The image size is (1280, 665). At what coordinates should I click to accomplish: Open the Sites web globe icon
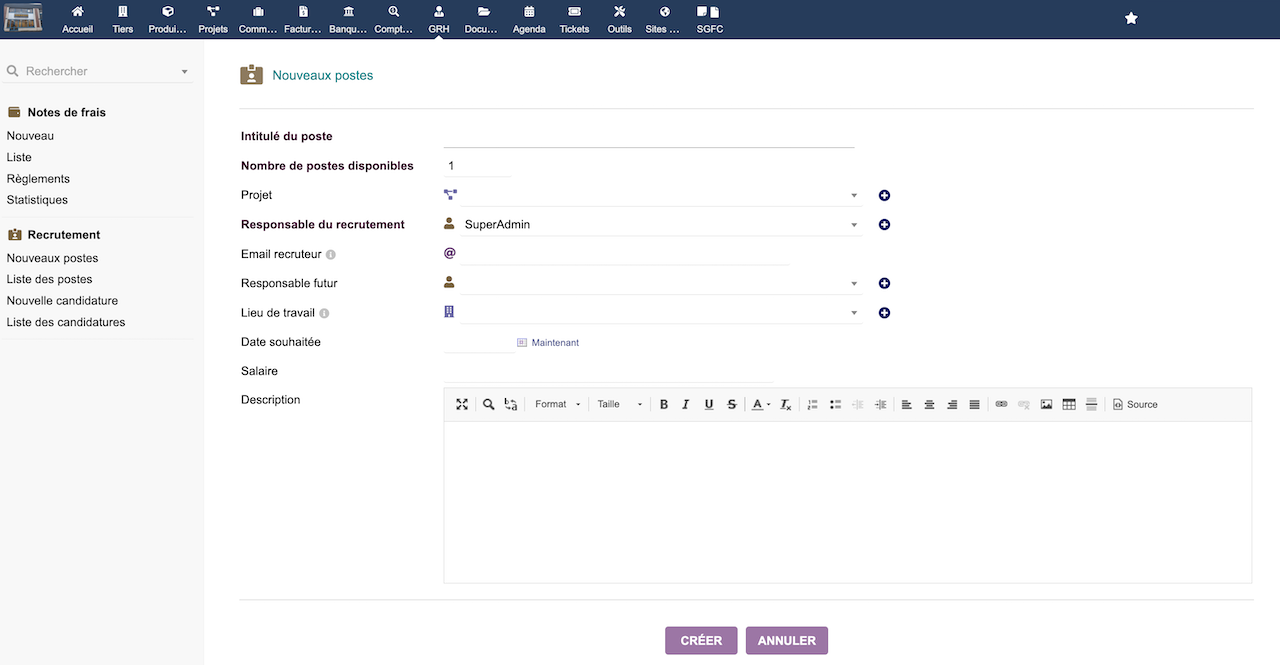pyautogui.click(x=664, y=12)
